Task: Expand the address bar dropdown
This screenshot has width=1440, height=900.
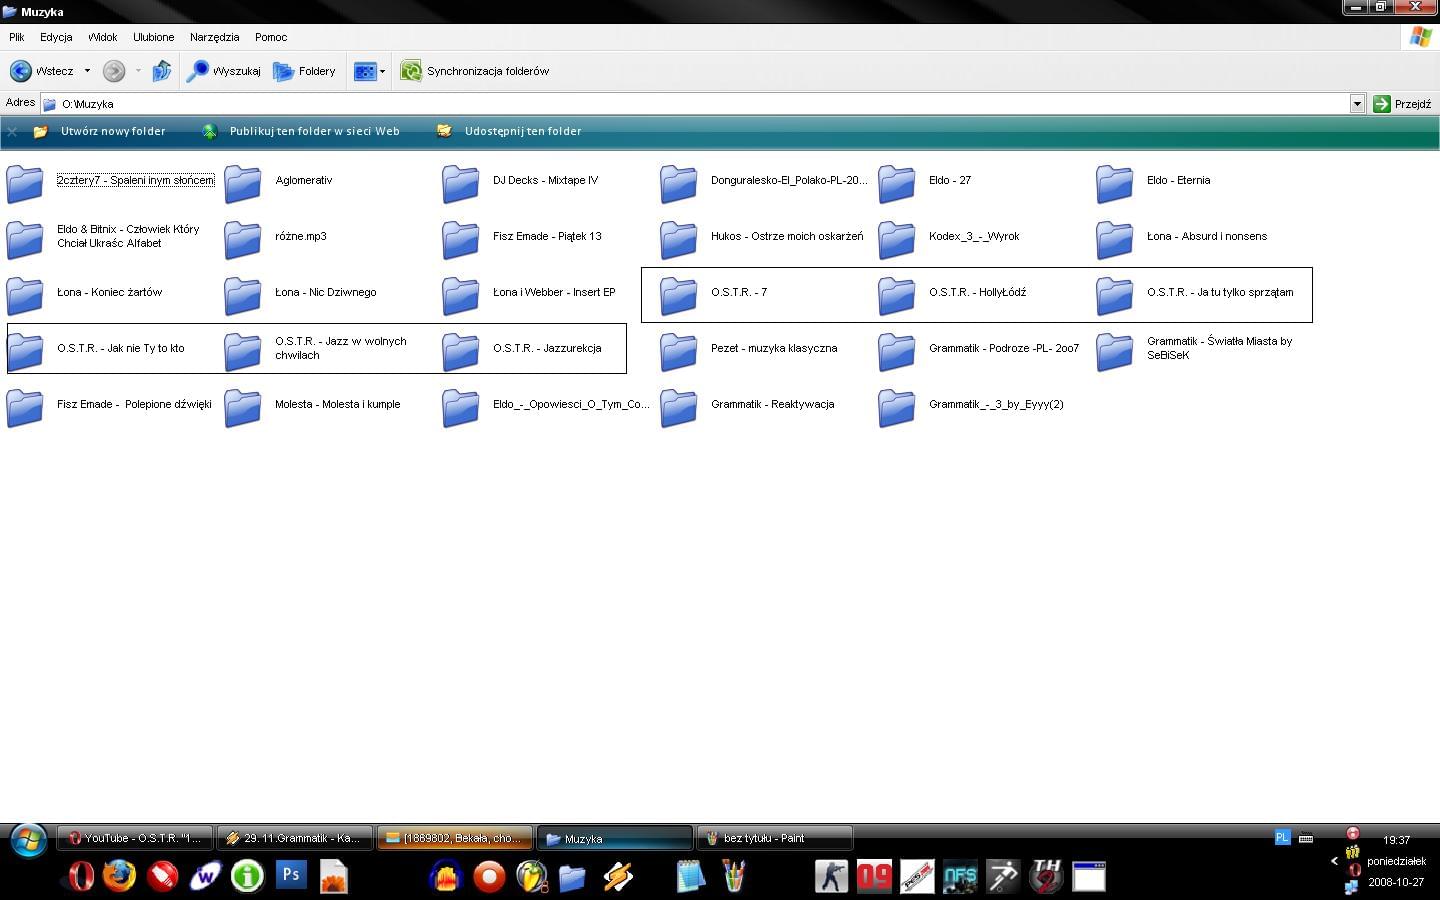Action: [1357, 104]
